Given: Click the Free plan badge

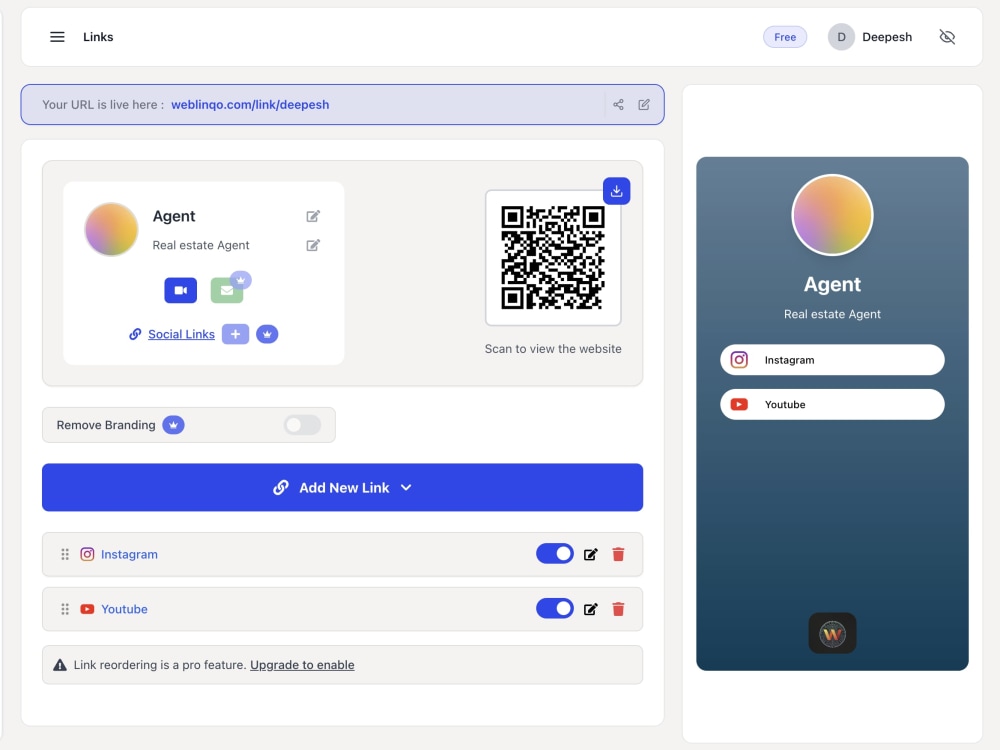Looking at the screenshot, I should click(x=785, y=37).
